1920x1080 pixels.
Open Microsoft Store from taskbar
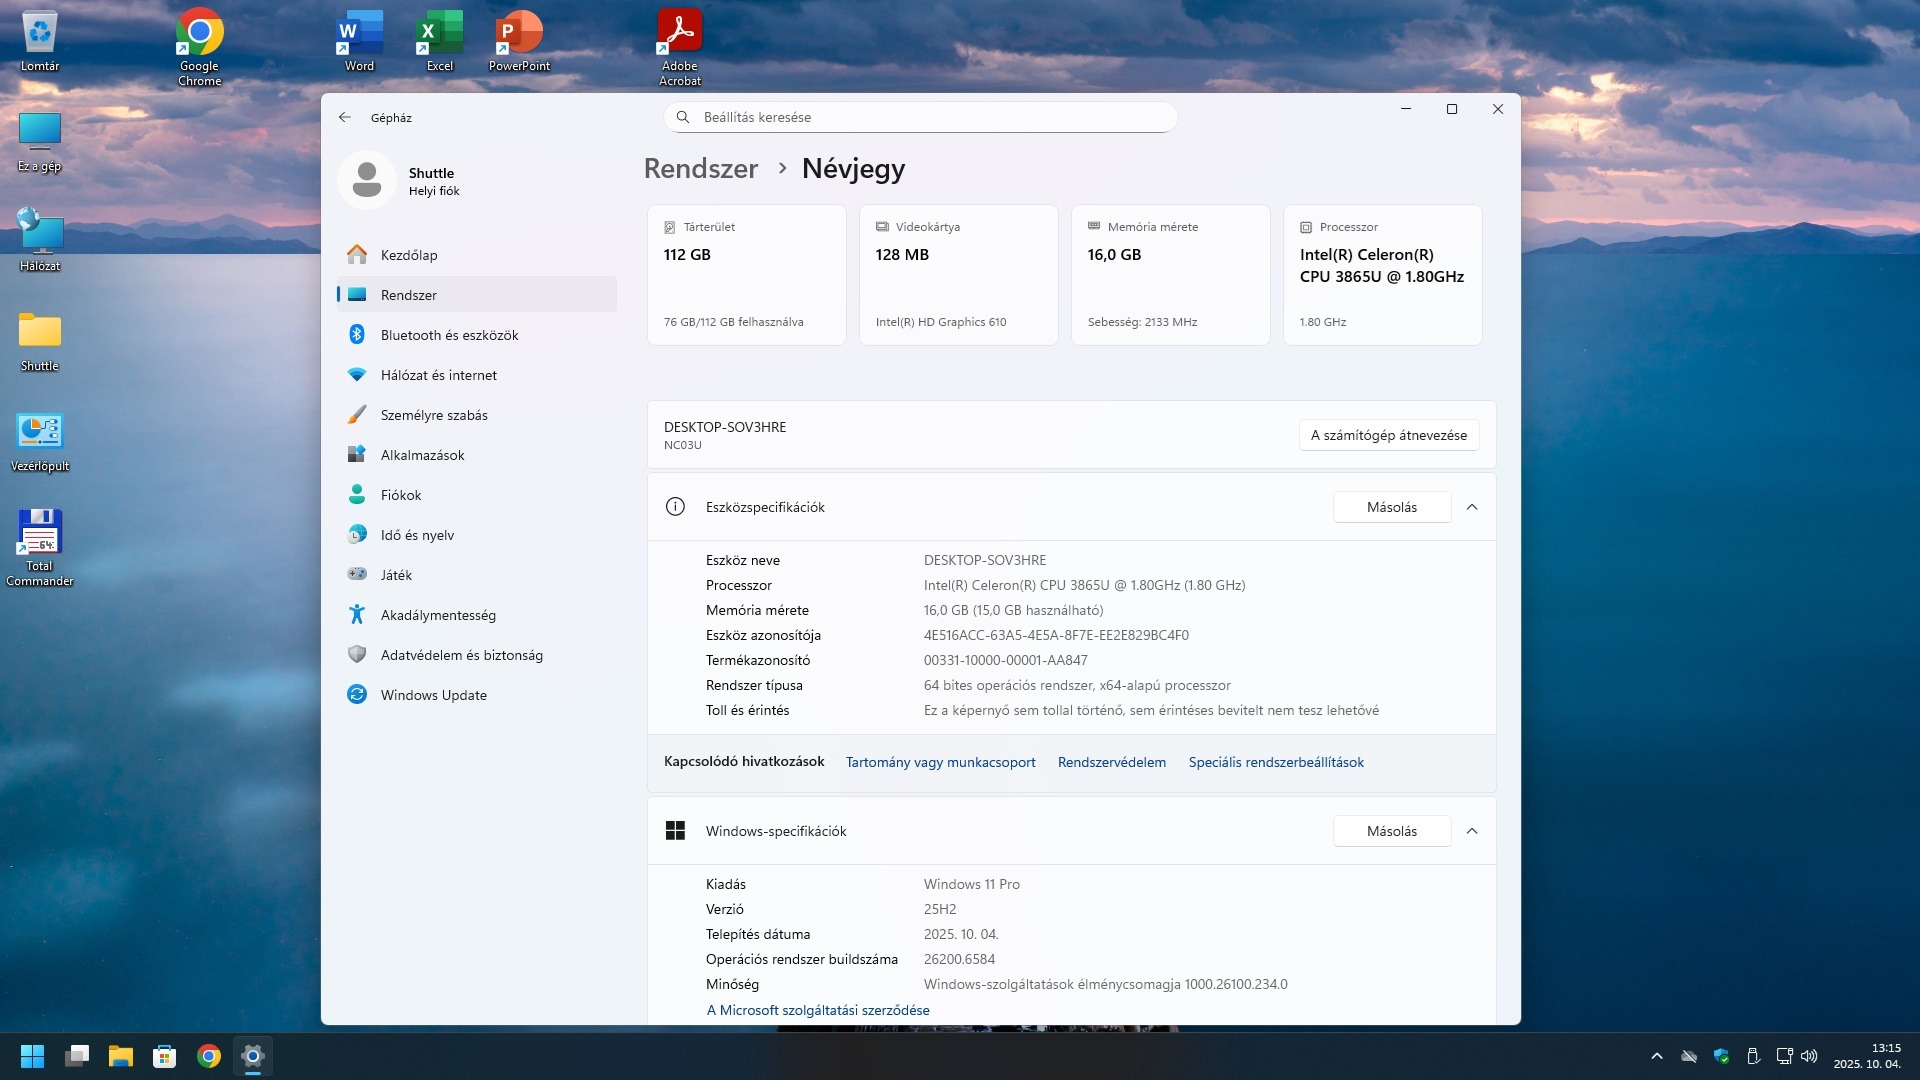click(164, 1056)
